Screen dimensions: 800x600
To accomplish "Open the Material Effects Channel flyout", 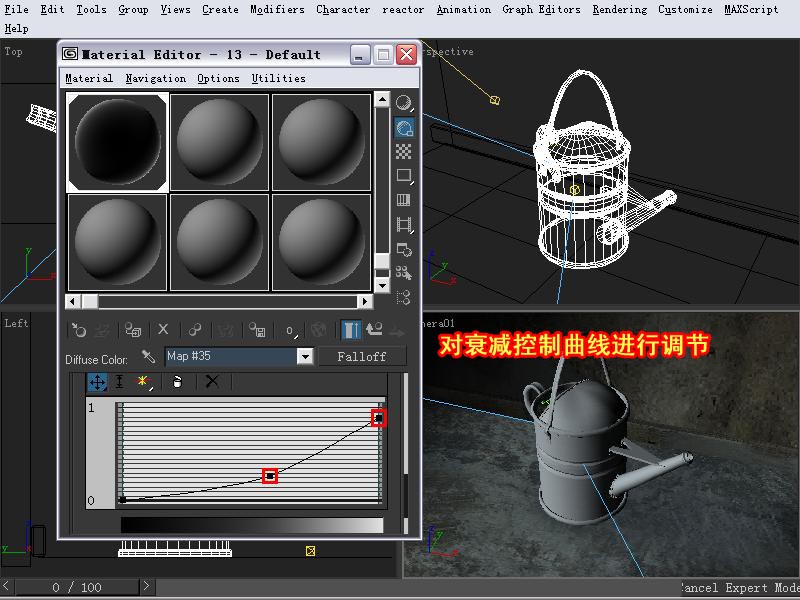I will (290, 329).
